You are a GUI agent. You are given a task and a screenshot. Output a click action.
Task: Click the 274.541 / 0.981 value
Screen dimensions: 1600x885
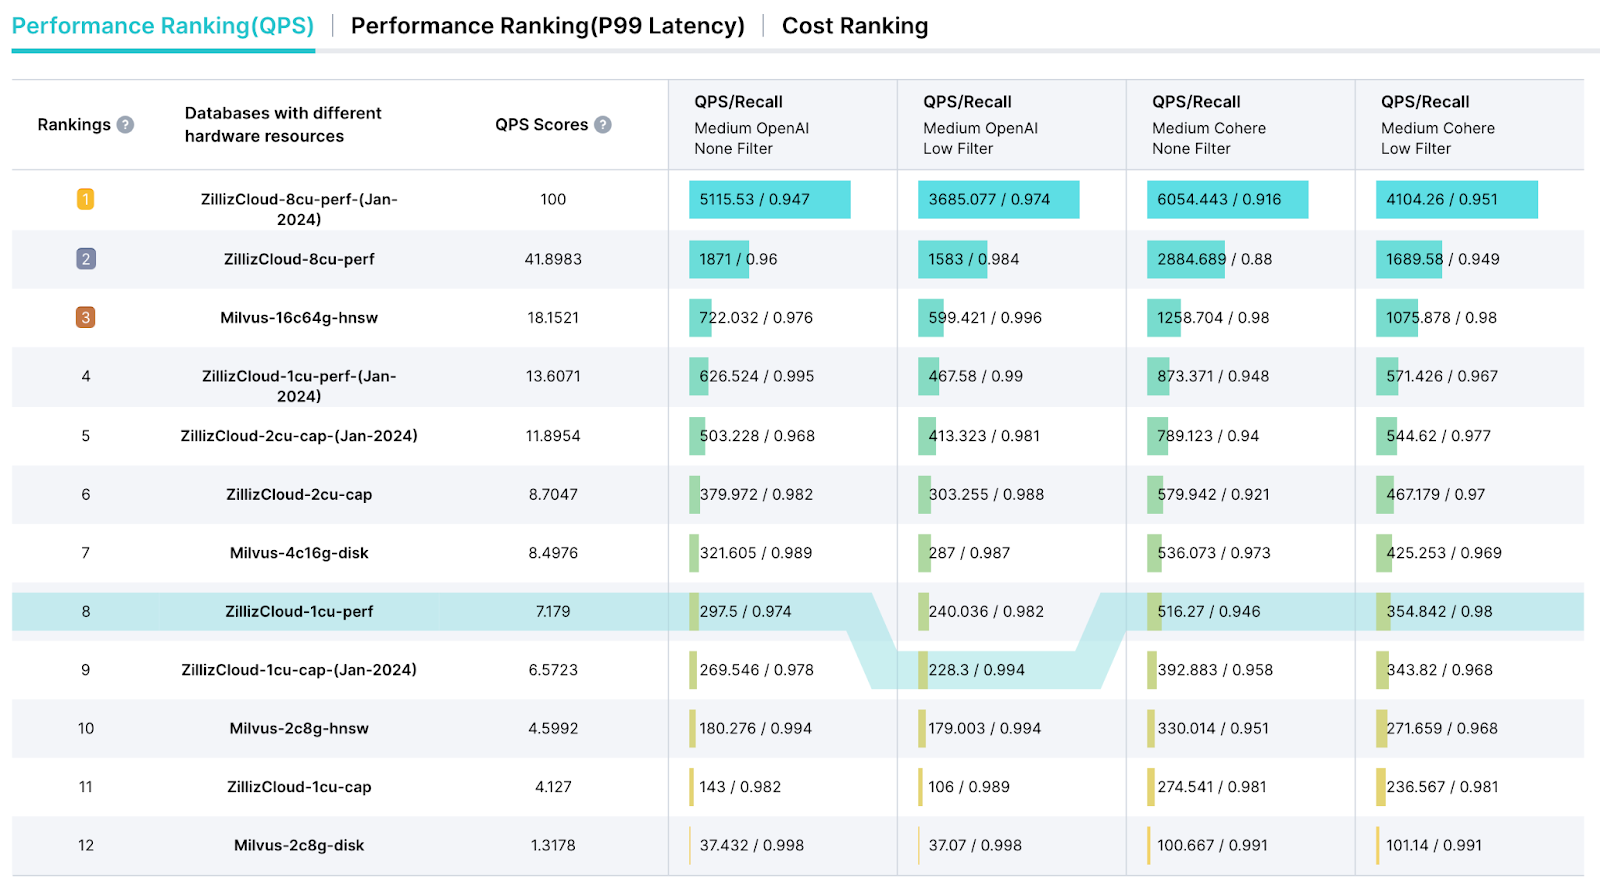tap(1212, 787)
